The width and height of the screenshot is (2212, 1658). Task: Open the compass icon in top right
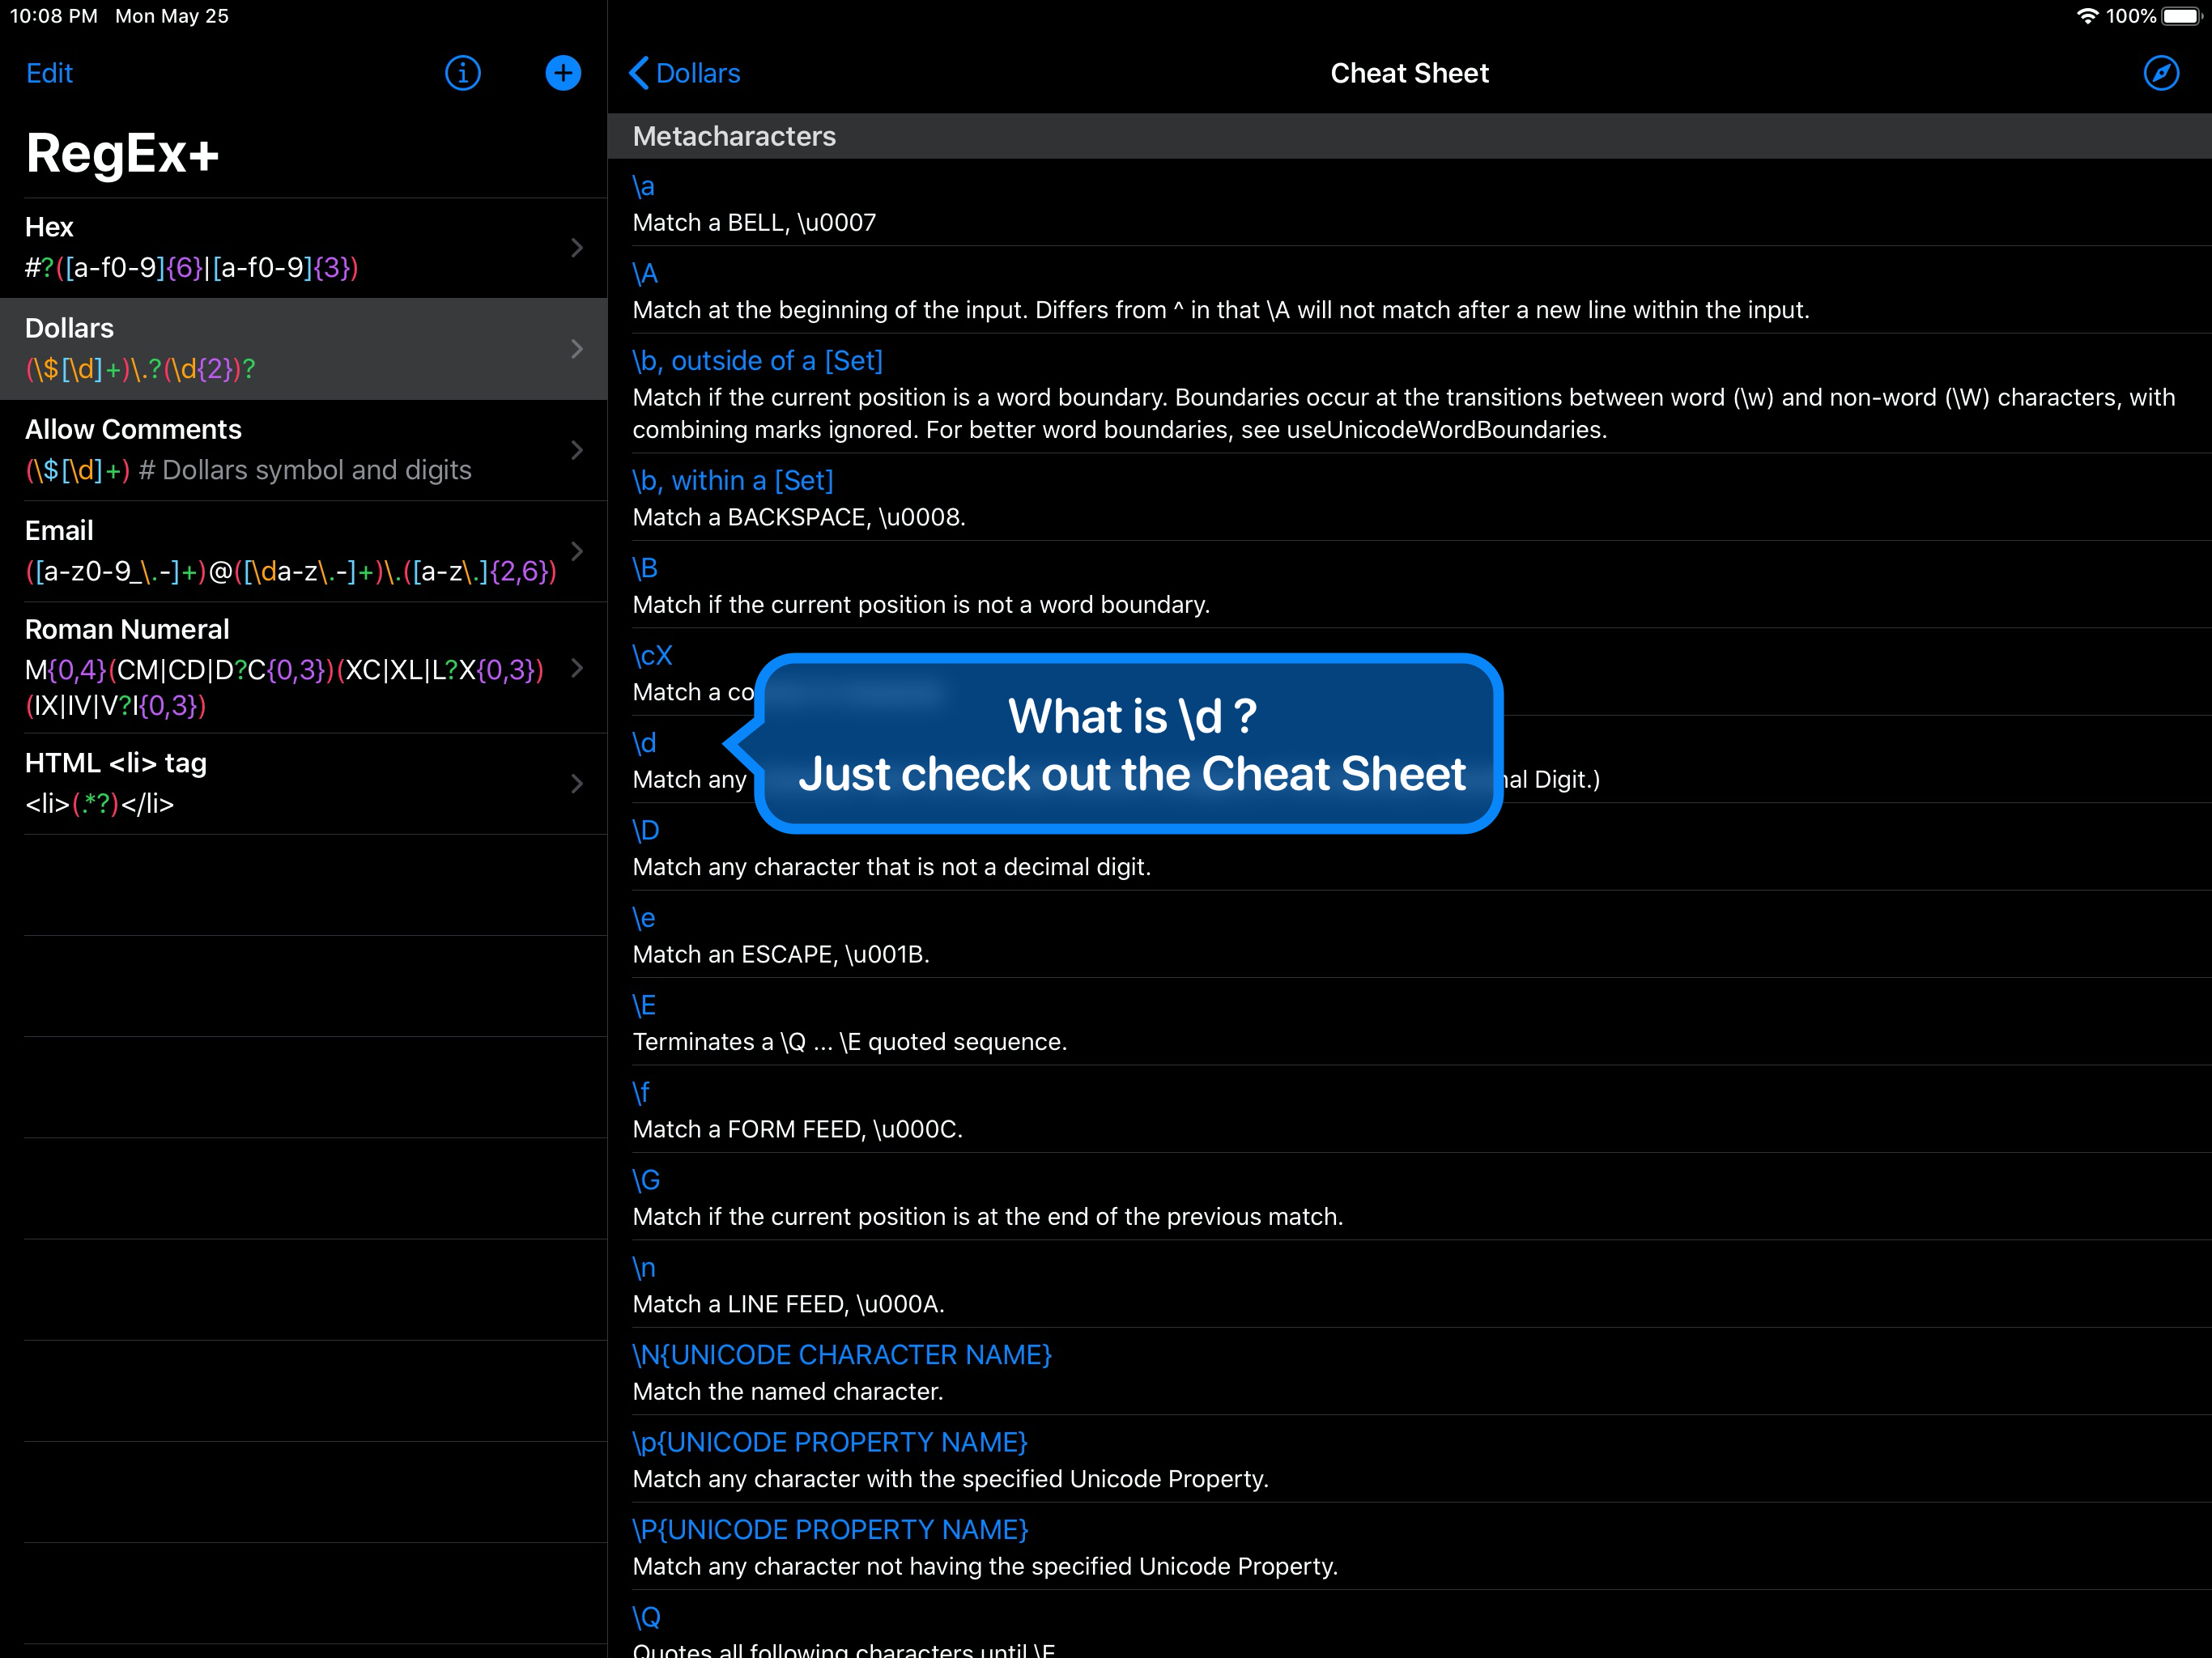2160,73
